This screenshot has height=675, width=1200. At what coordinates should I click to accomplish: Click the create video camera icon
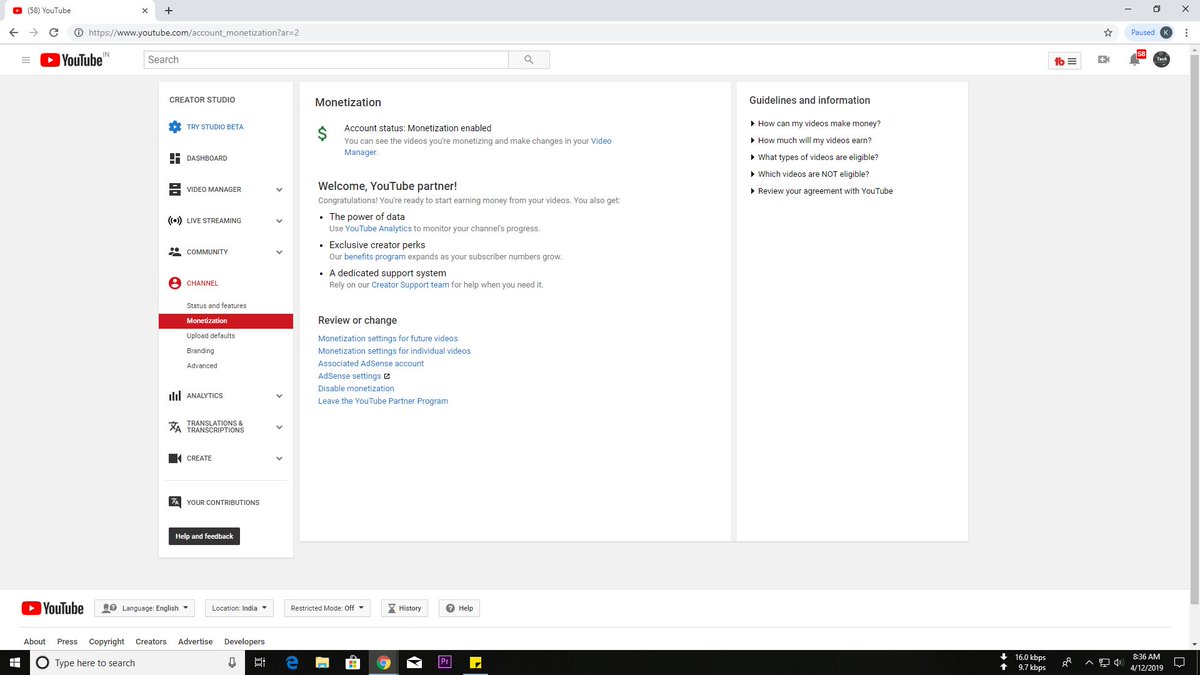[x=1103, y=60]
